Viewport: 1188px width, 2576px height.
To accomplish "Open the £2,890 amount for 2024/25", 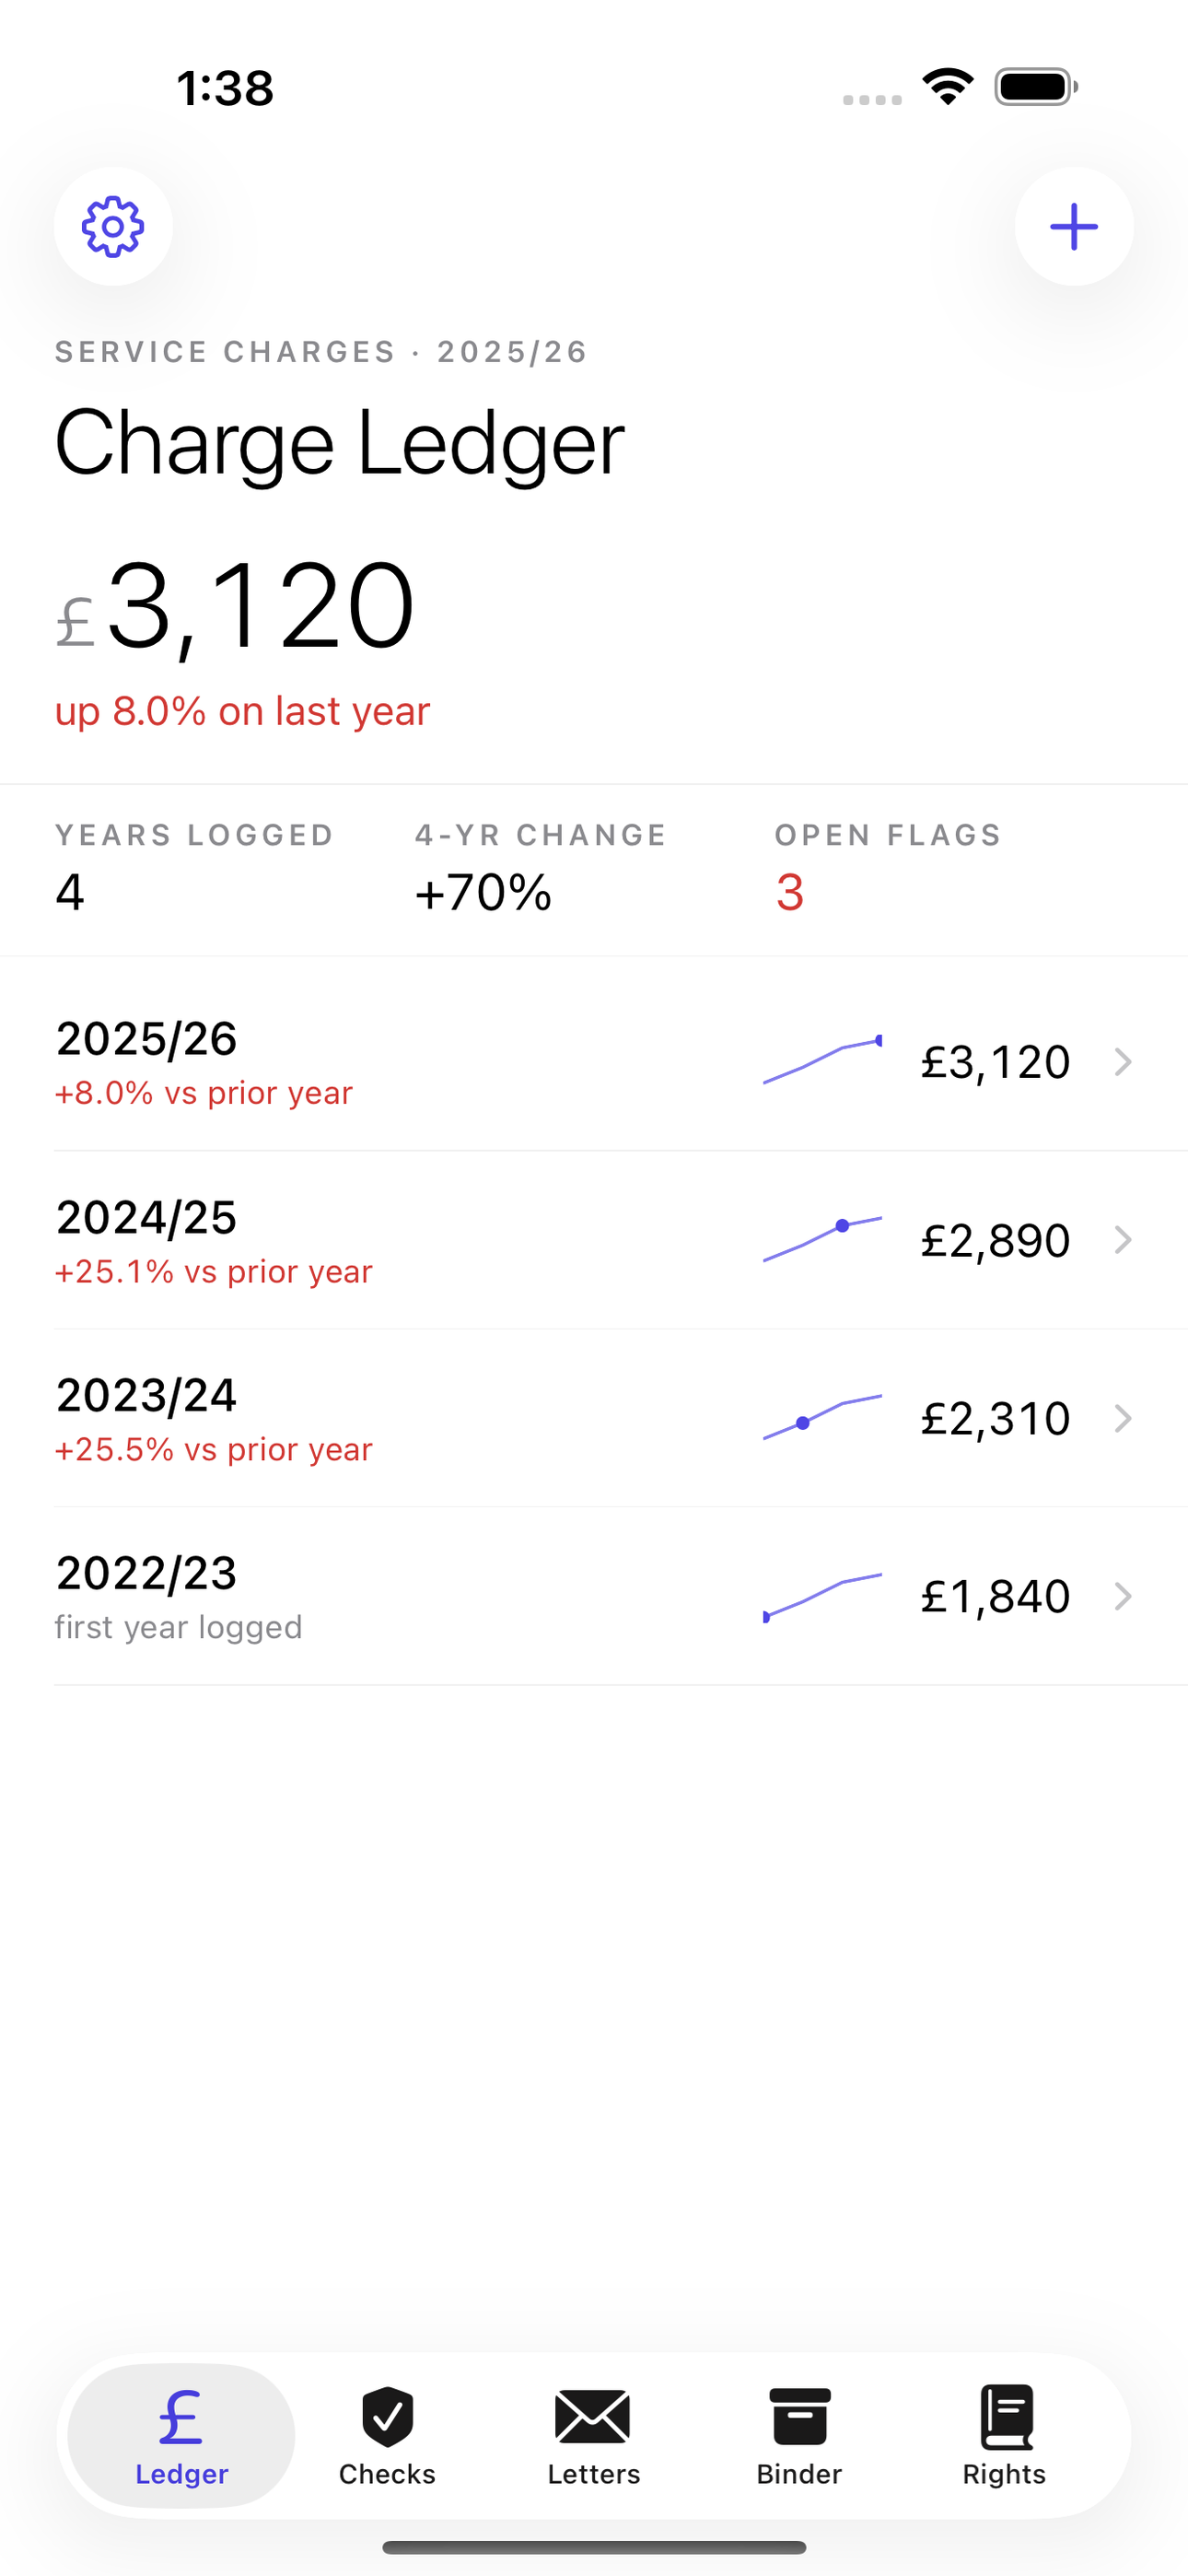I will (x=995, y=1240).
